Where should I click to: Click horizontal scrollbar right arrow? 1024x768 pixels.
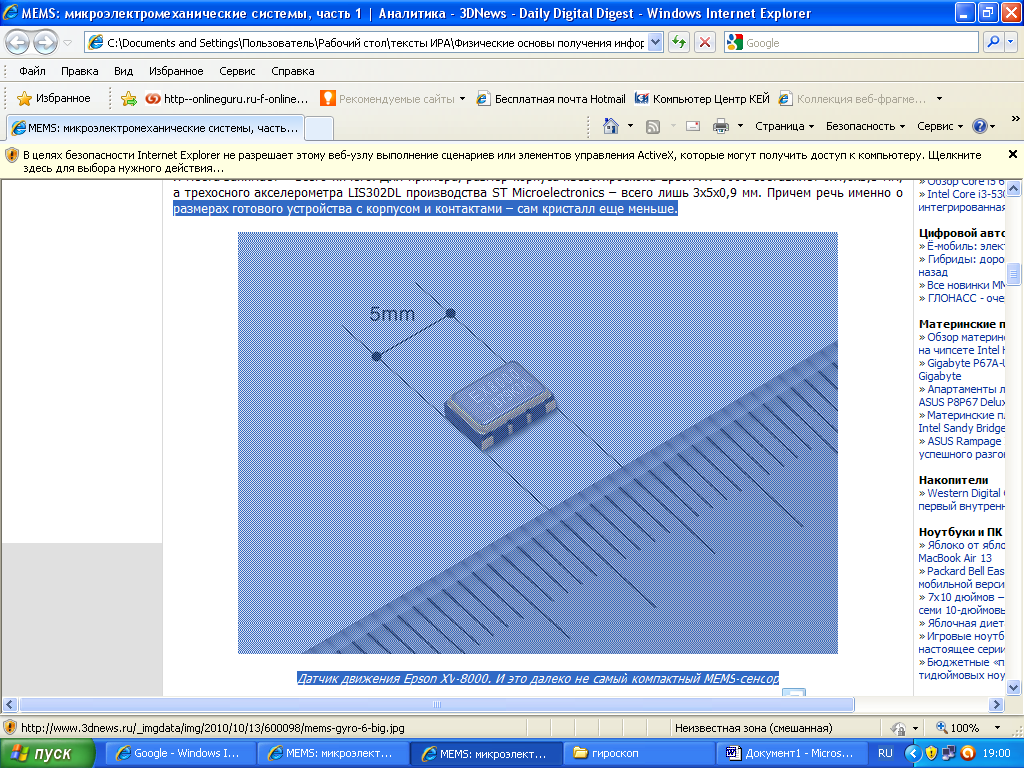click(x=996, y=705)
